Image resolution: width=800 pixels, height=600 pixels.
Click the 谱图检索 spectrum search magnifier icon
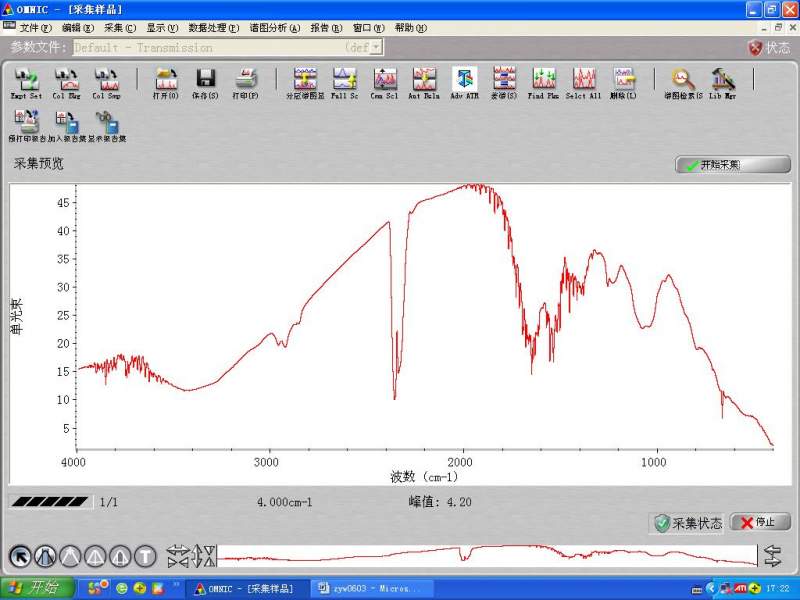(x=683, y=83)
